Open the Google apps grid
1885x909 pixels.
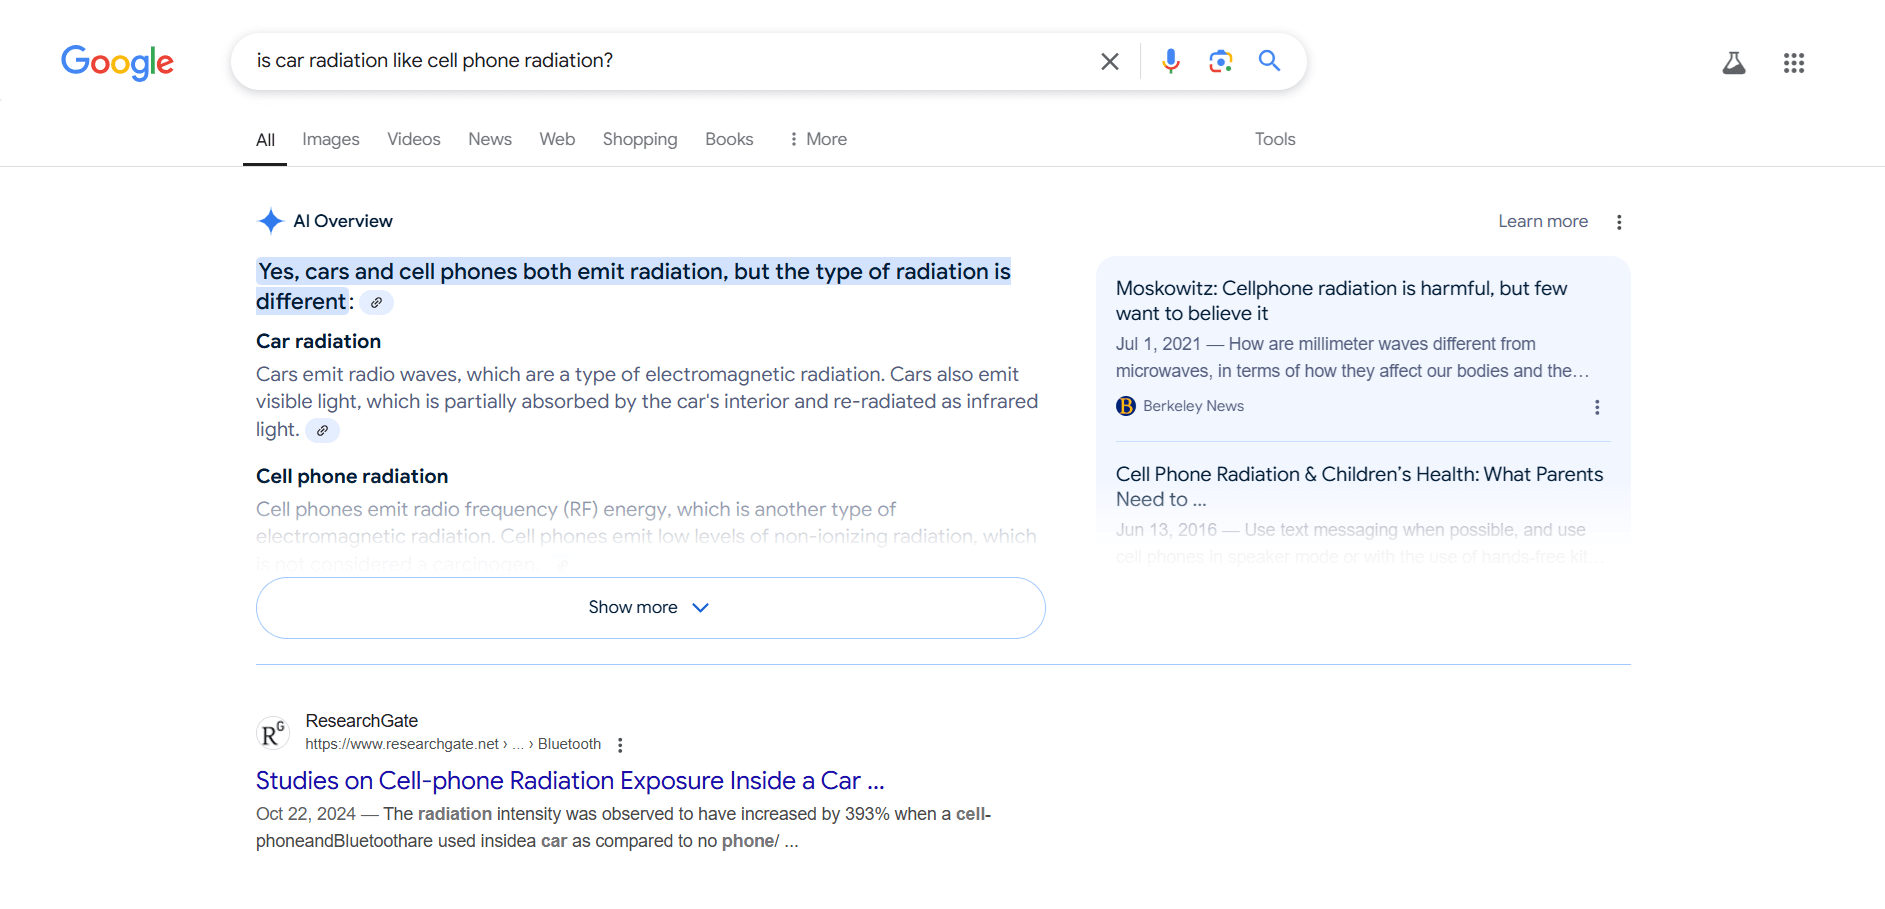(1793, 62)
